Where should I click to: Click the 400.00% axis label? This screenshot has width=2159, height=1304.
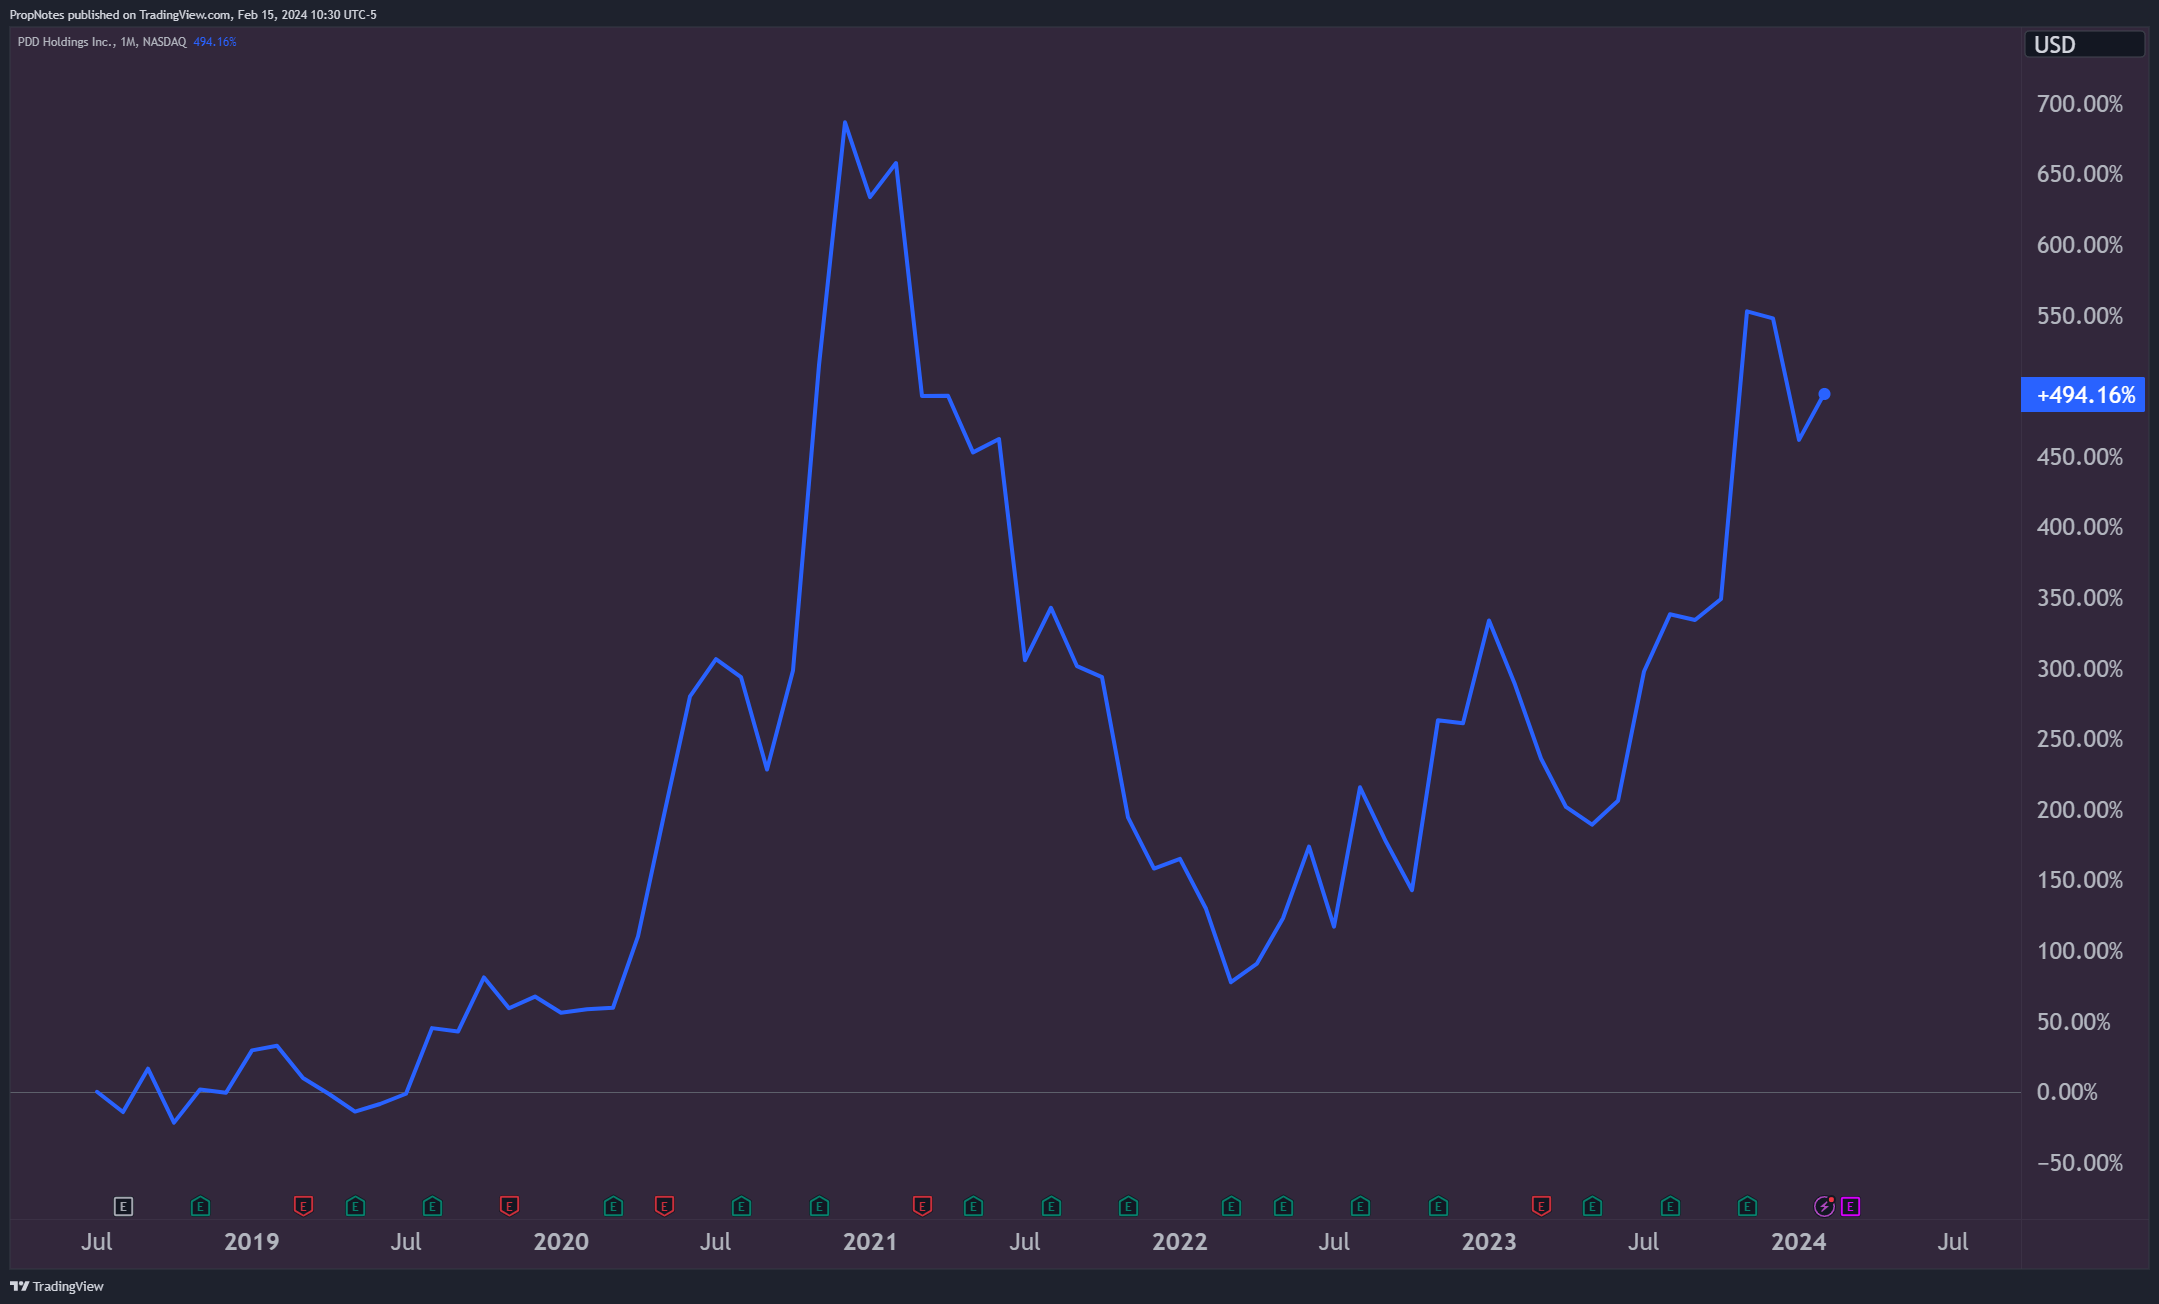[x=2079, y=527]
